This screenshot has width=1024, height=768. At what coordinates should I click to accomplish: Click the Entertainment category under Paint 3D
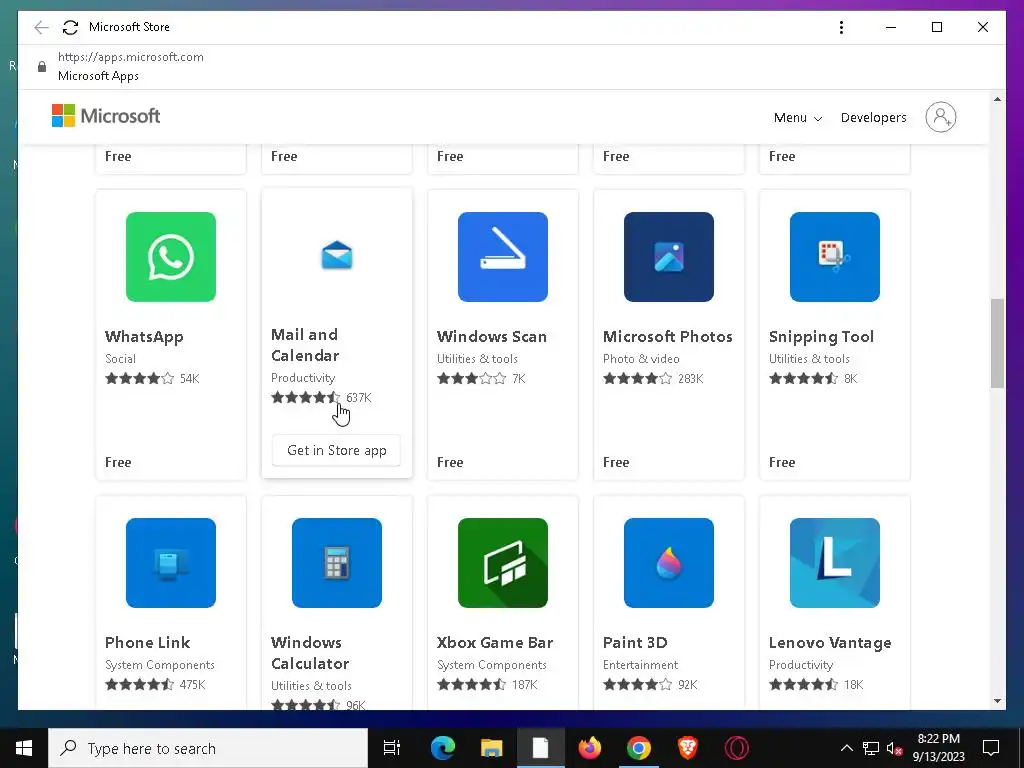tap(640, 665)
